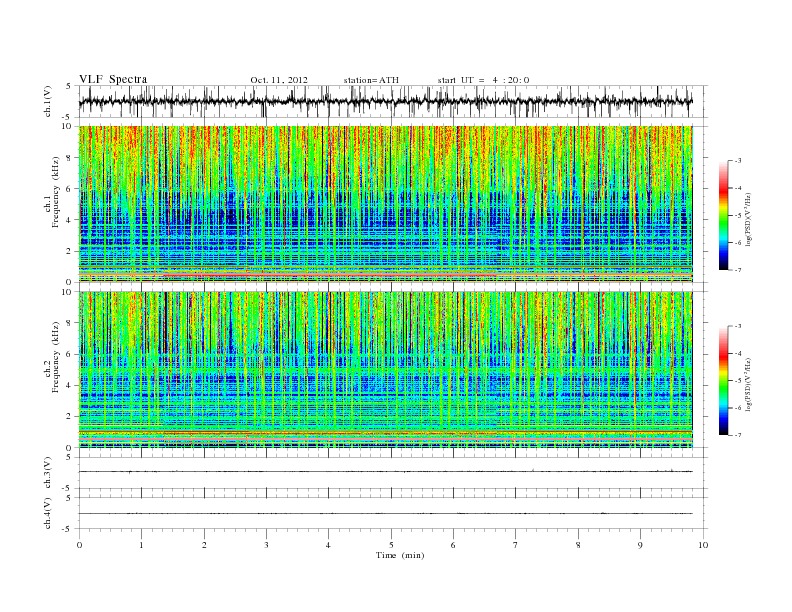Click the ch.2 spectrogram plot

click(x=385, y=370)
